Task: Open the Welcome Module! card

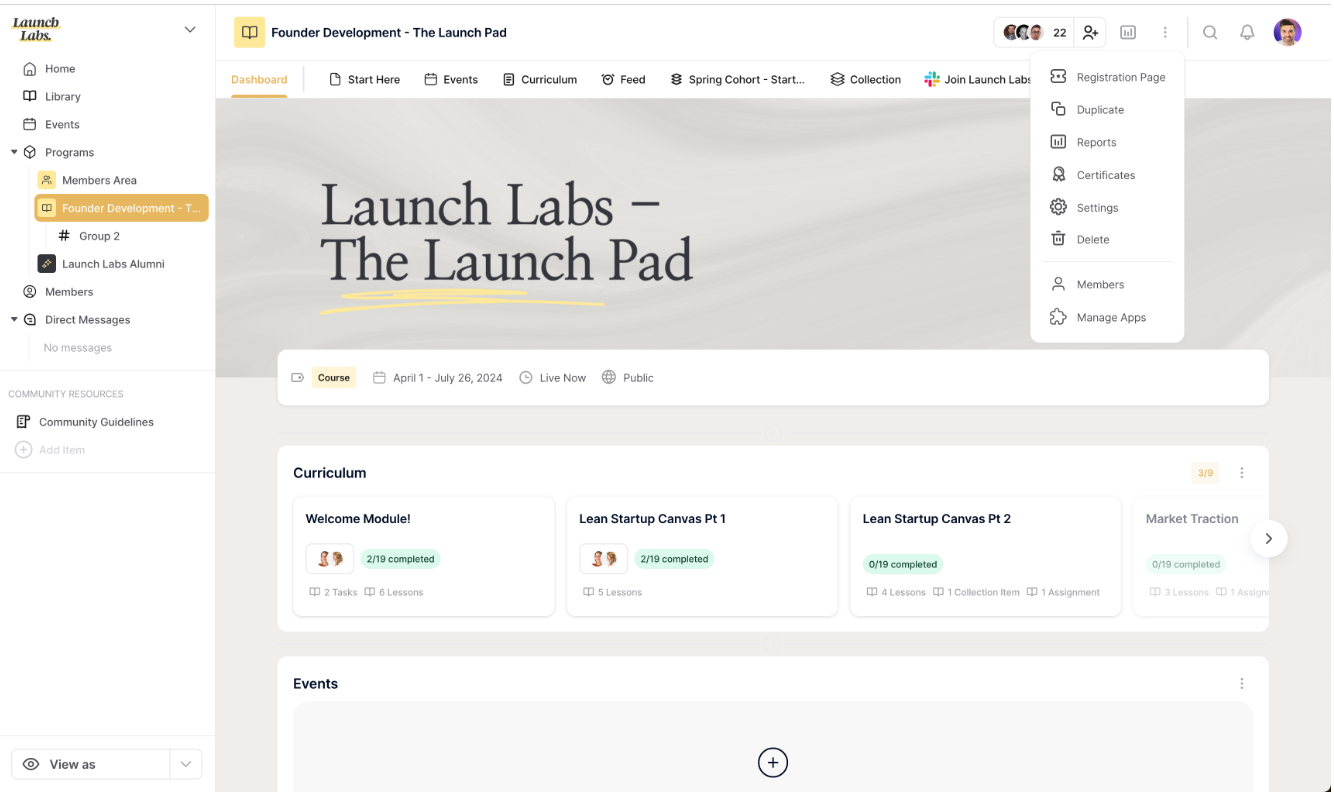Action: pos(424,556)
